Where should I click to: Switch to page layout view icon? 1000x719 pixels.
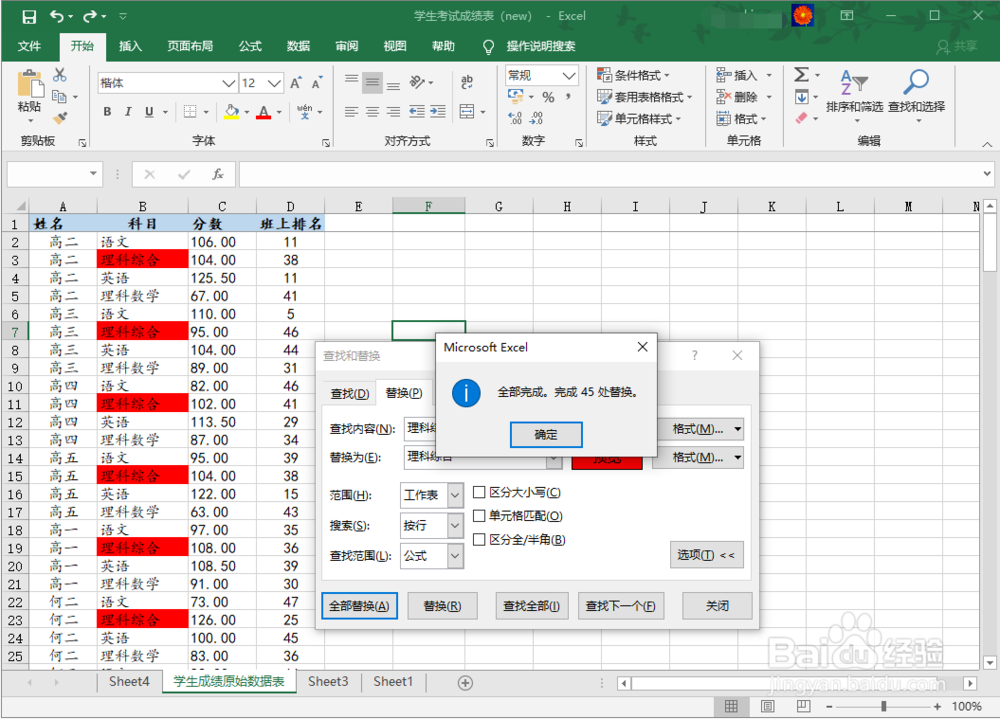pos(768,706)
